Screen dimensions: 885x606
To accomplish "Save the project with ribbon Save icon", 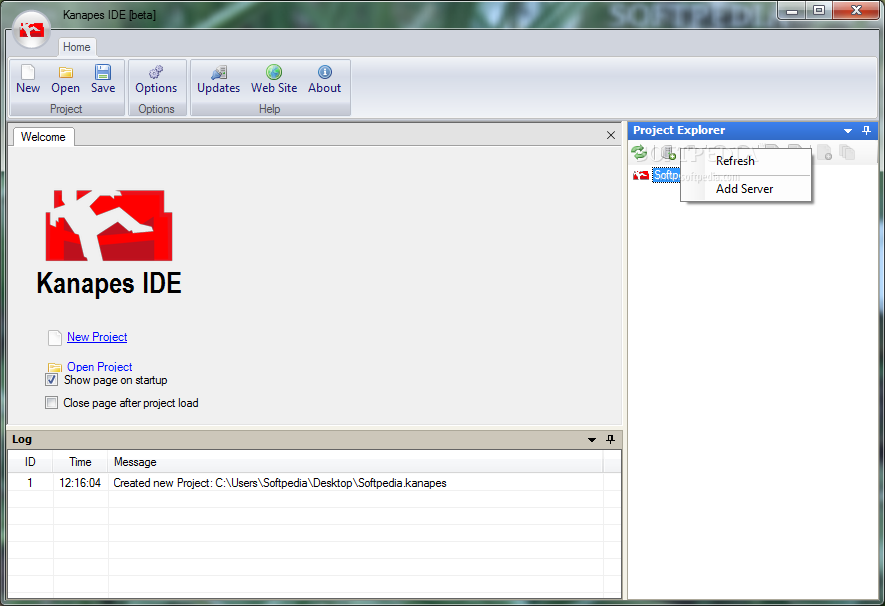I will tap(103, 80).
